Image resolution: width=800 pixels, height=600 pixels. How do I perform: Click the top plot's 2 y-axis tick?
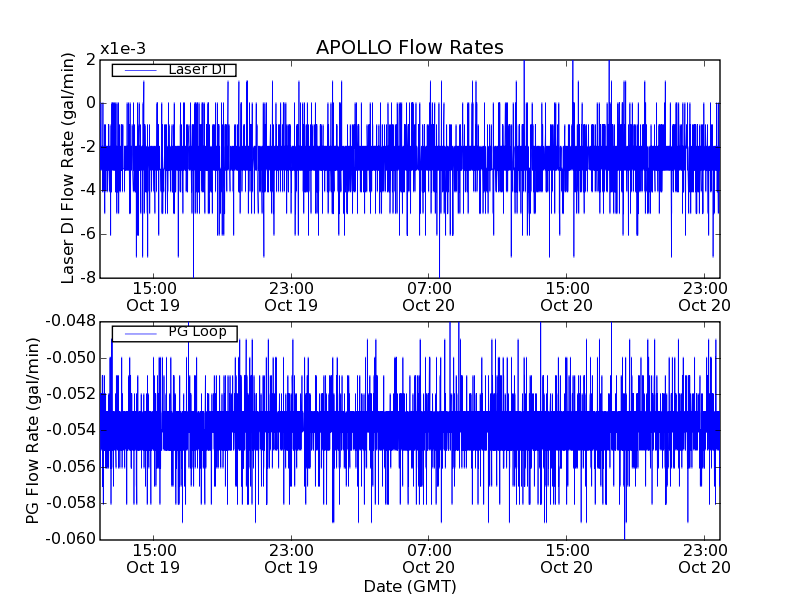point(91,59)
